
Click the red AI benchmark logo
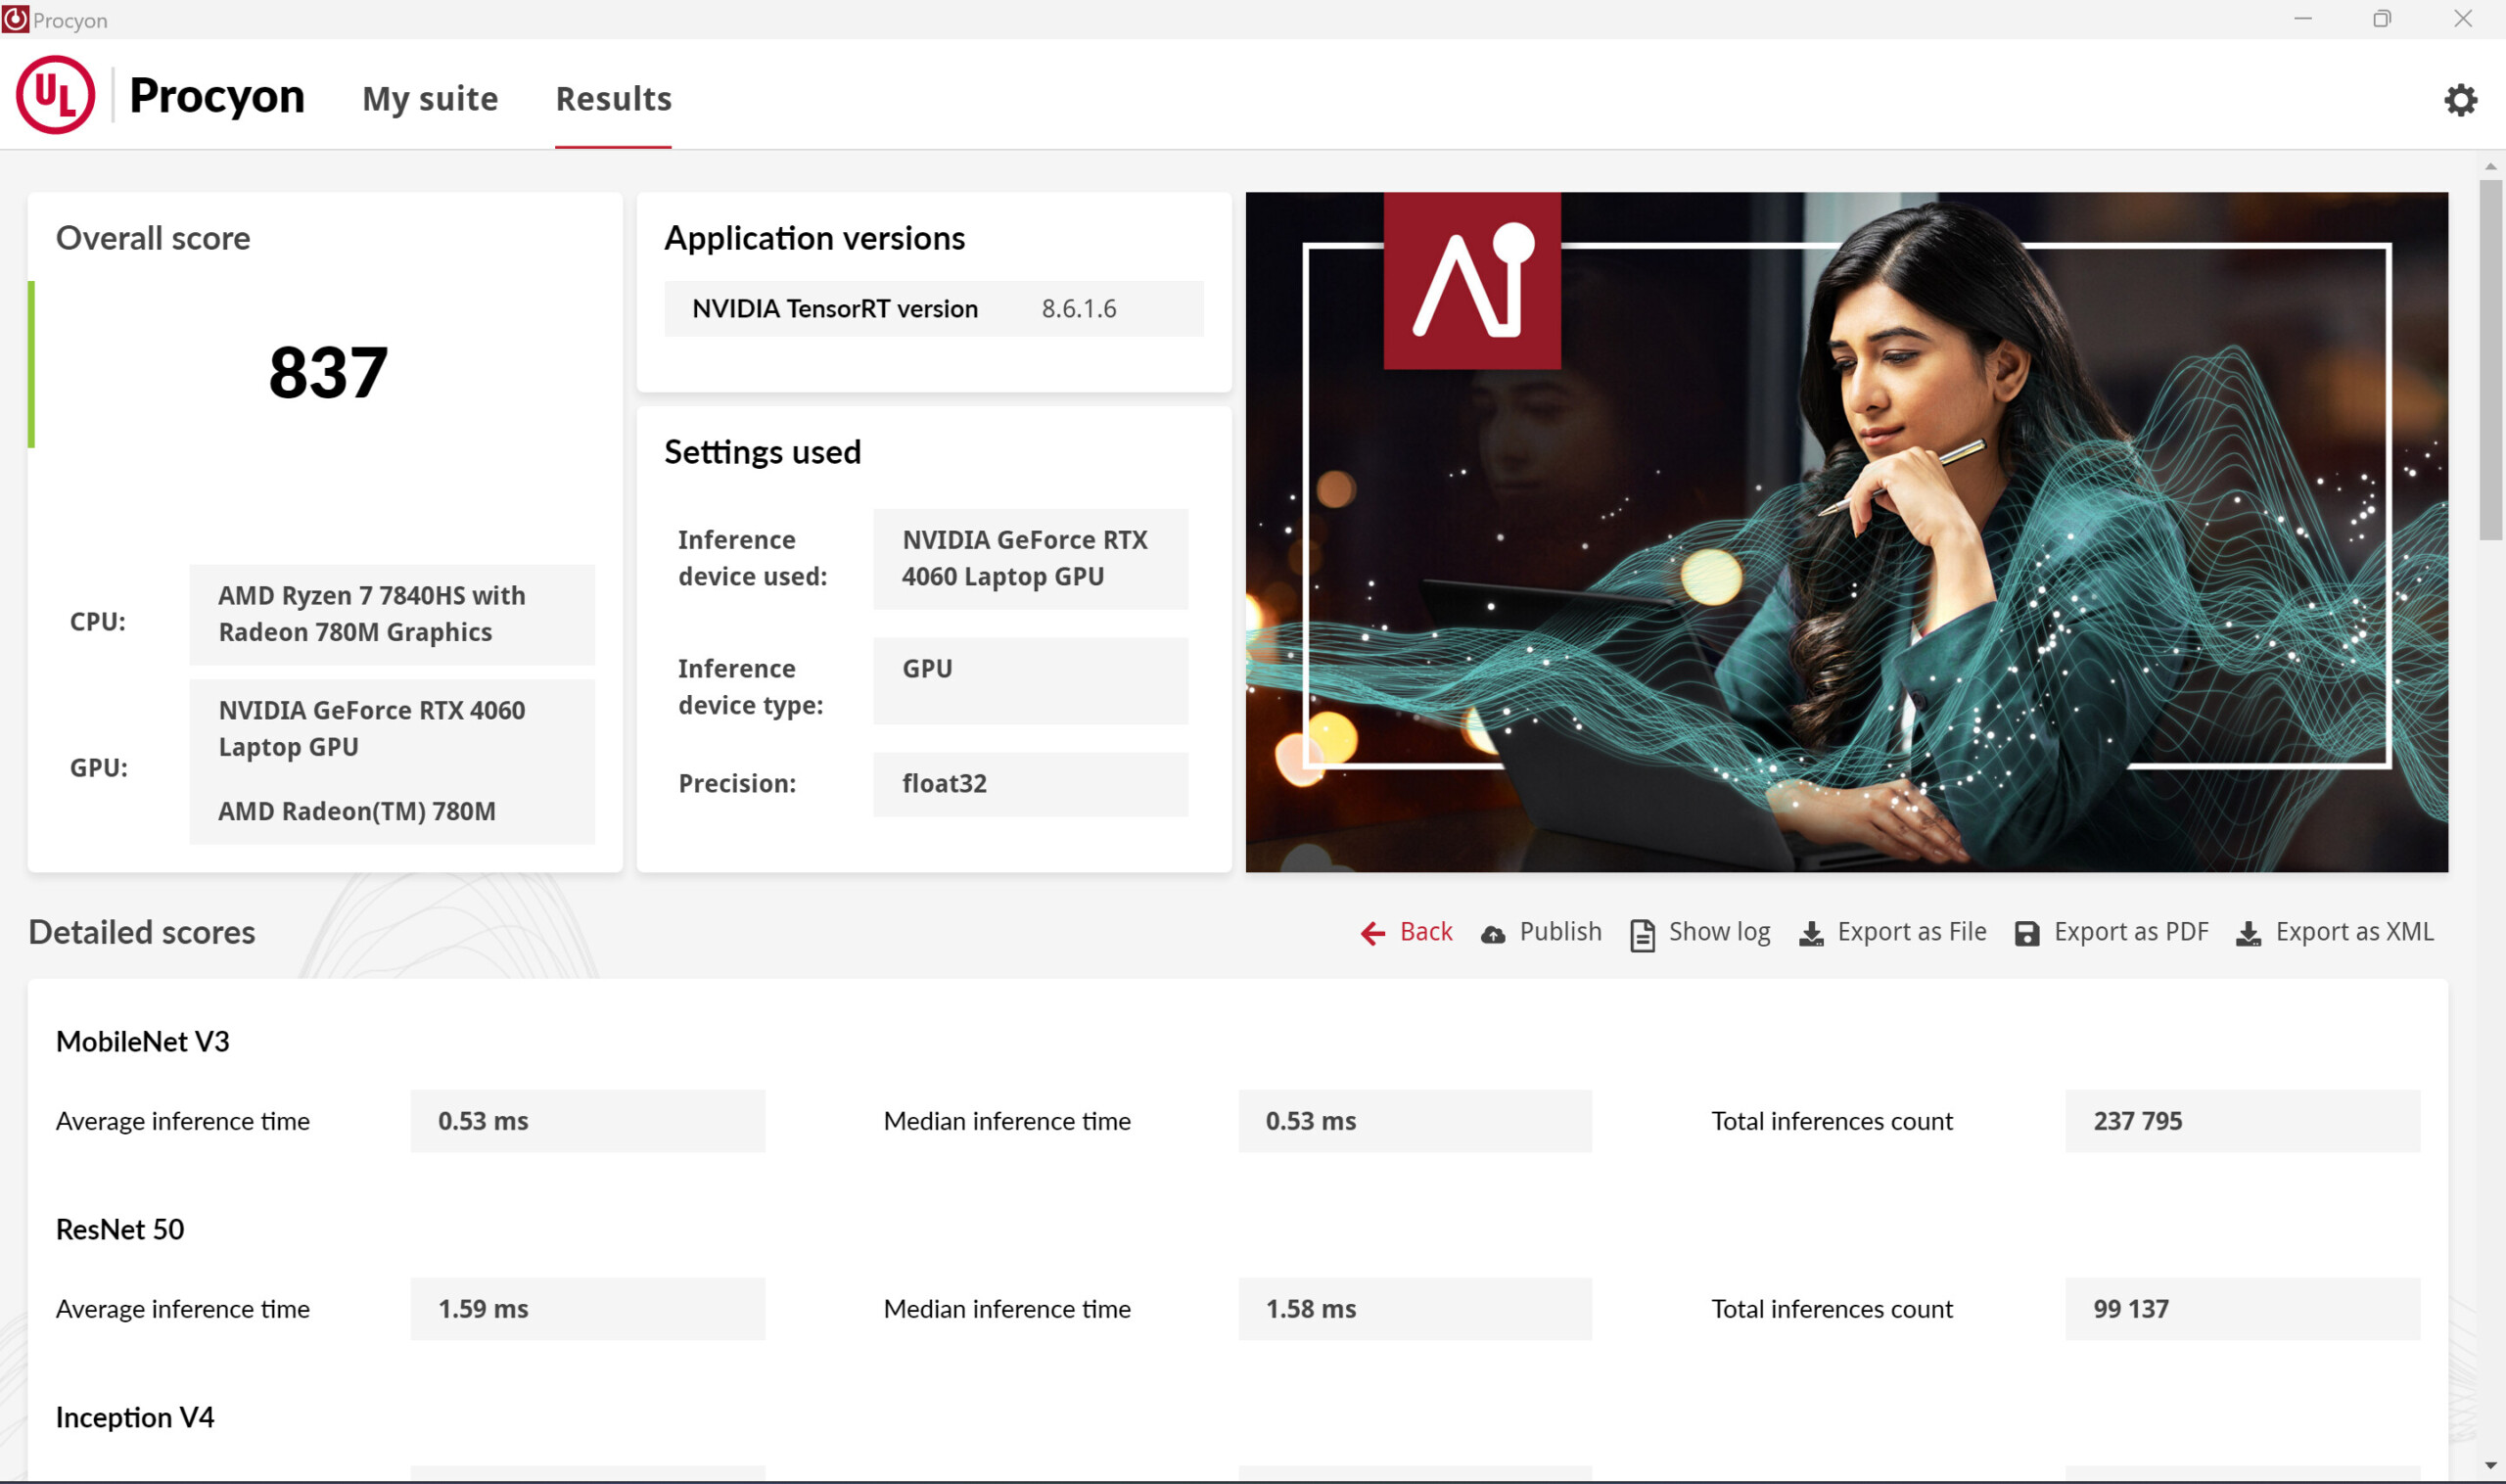pyautogui.click(x=1471, y=281)
